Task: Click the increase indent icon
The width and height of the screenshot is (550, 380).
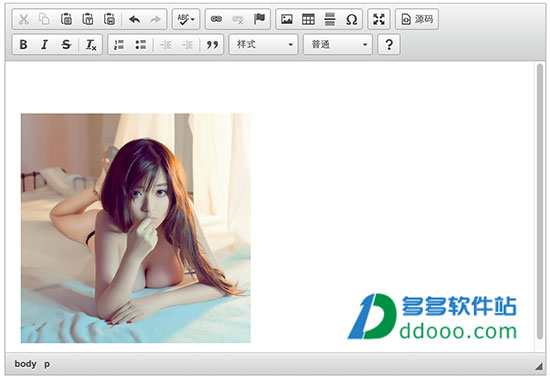Action: [187, 44]
